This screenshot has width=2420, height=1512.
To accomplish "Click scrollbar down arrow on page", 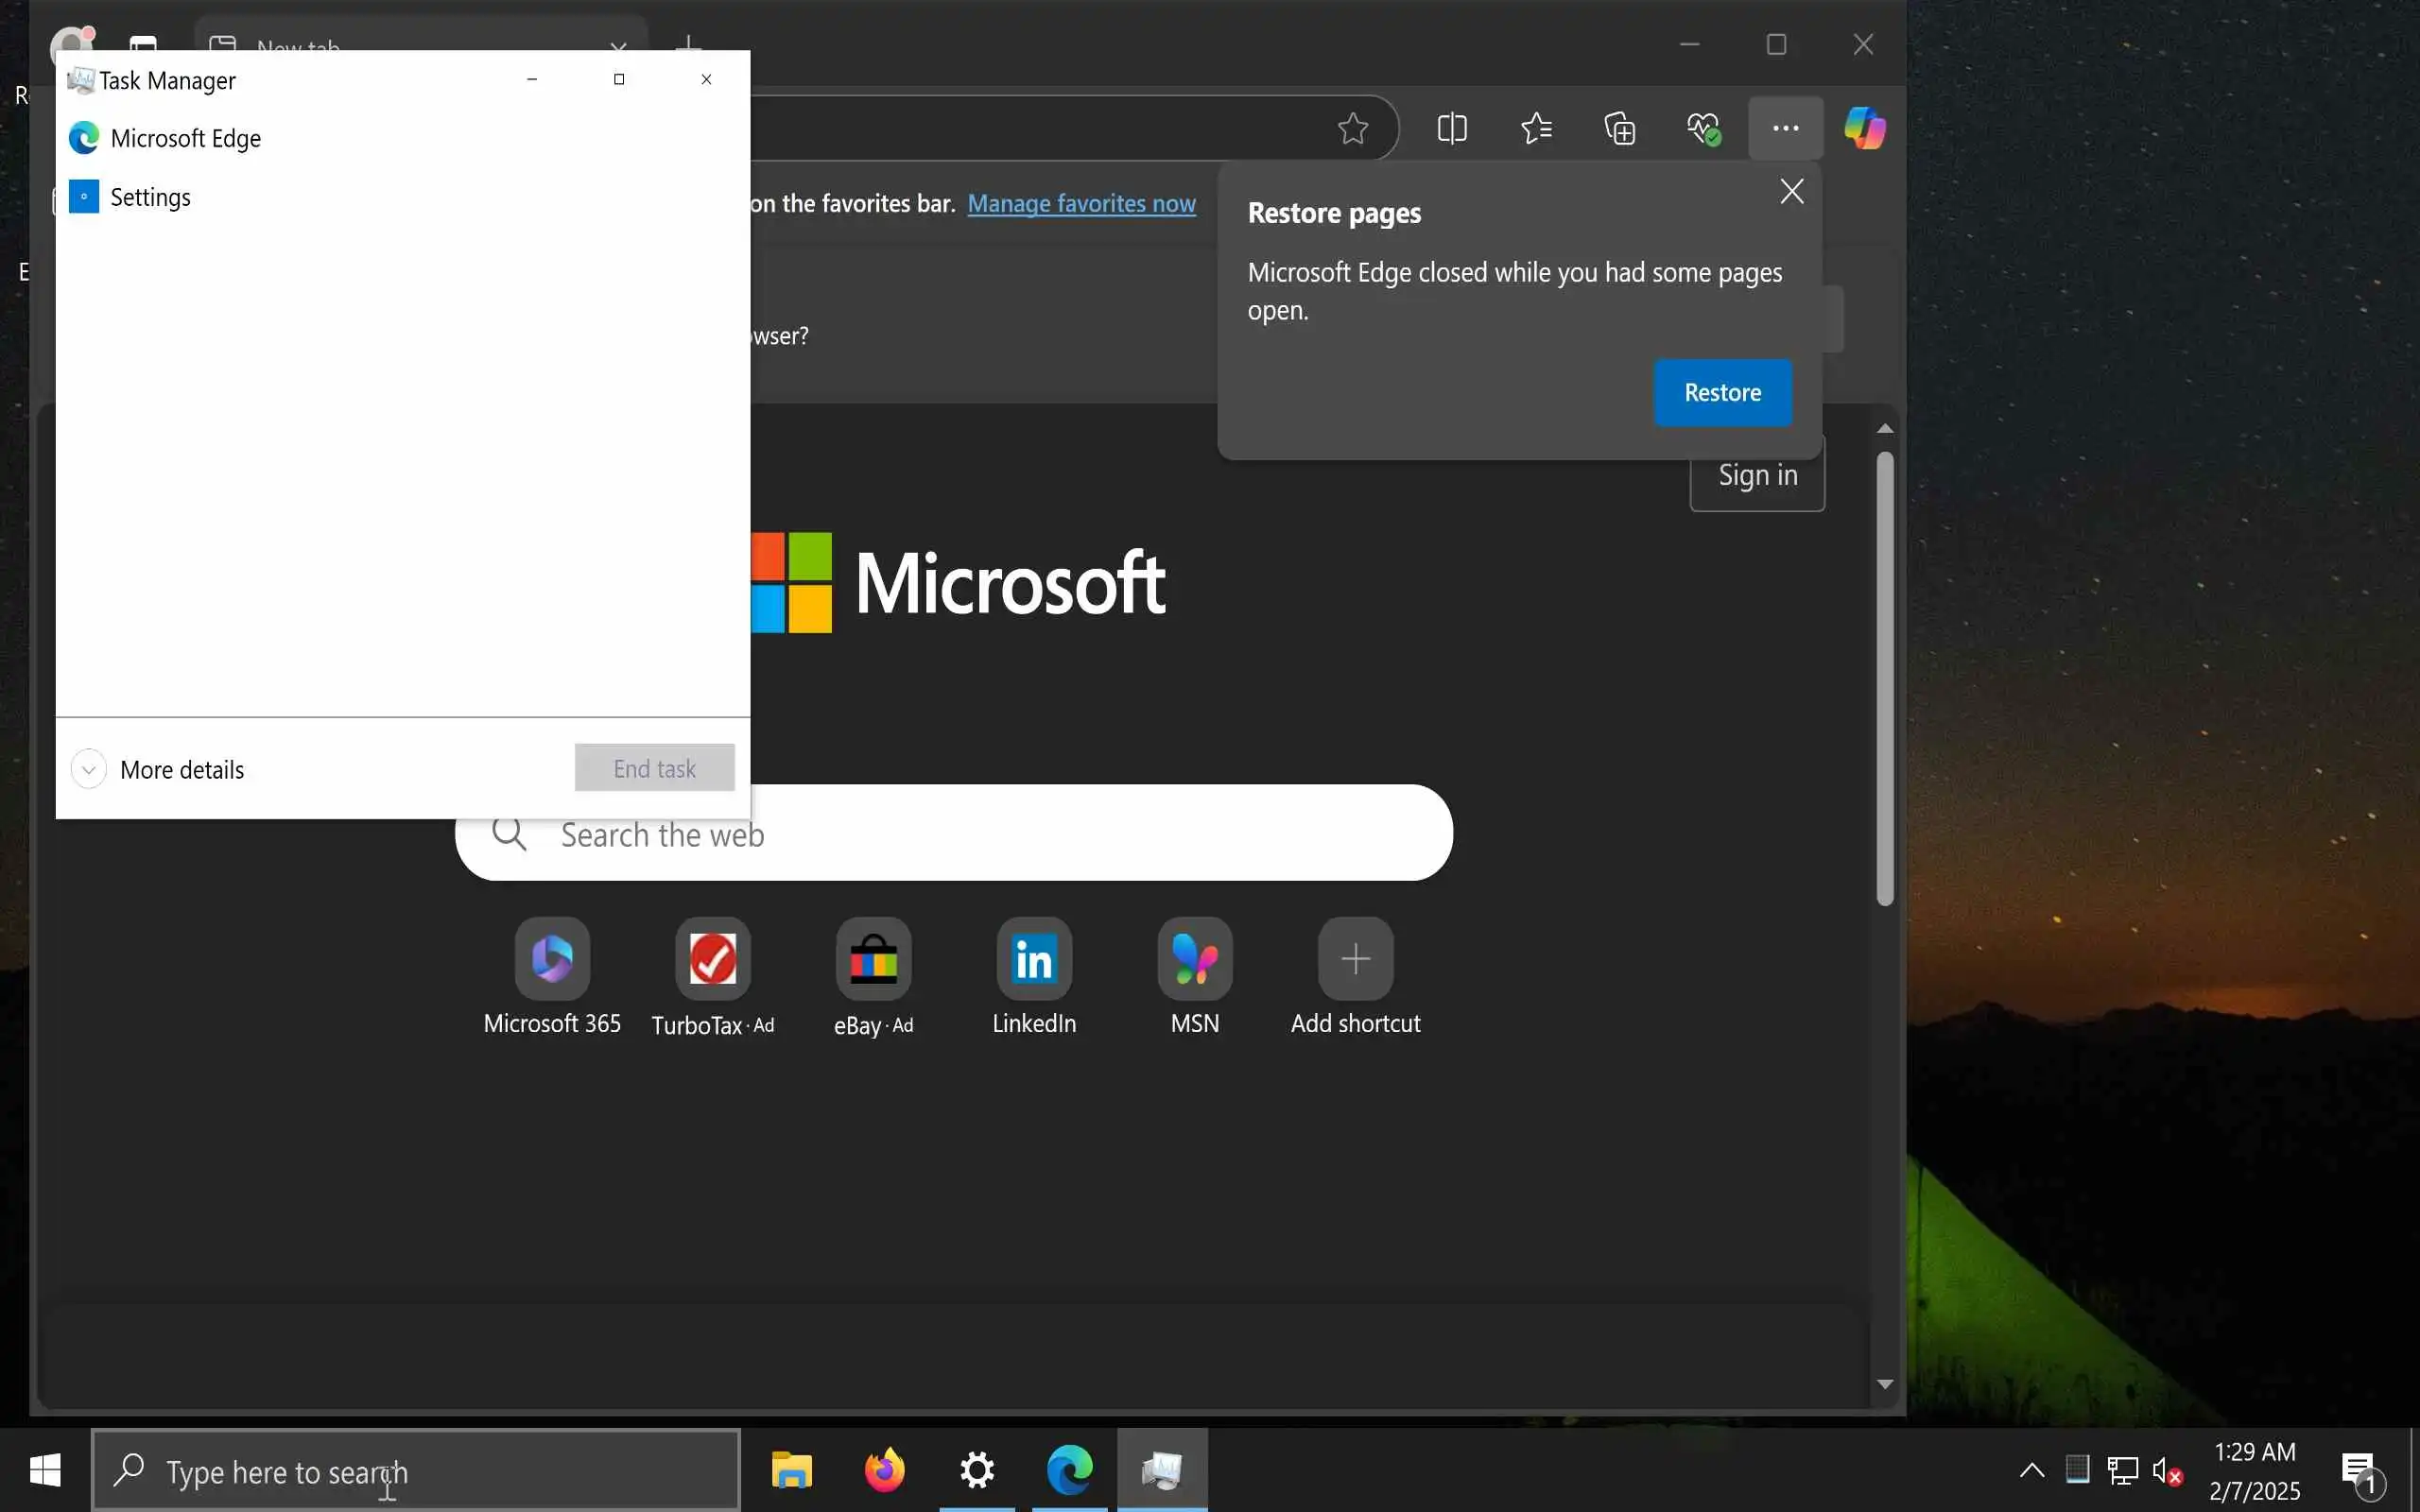I will pos(1885,1384).
